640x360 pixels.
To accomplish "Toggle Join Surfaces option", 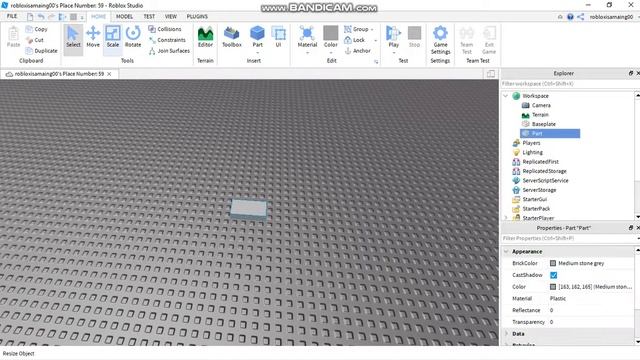I will coord(169,51).
